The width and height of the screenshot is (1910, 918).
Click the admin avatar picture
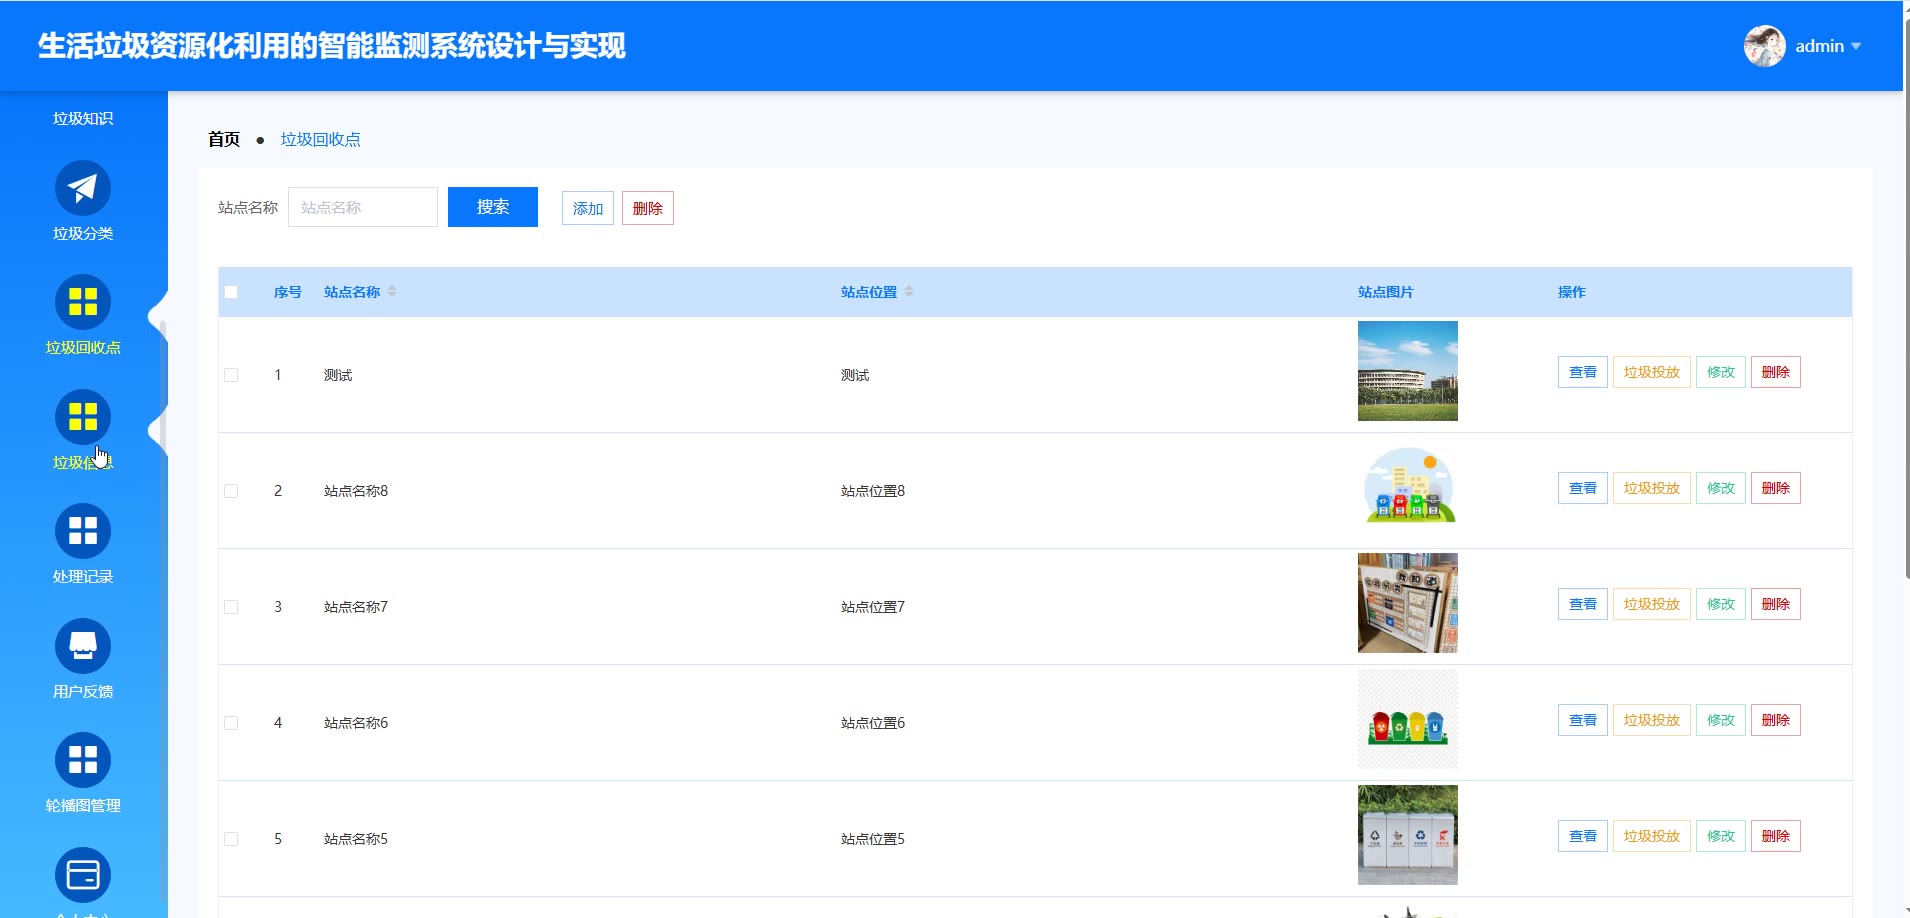pyautogui.click(x=1764, y=46)
